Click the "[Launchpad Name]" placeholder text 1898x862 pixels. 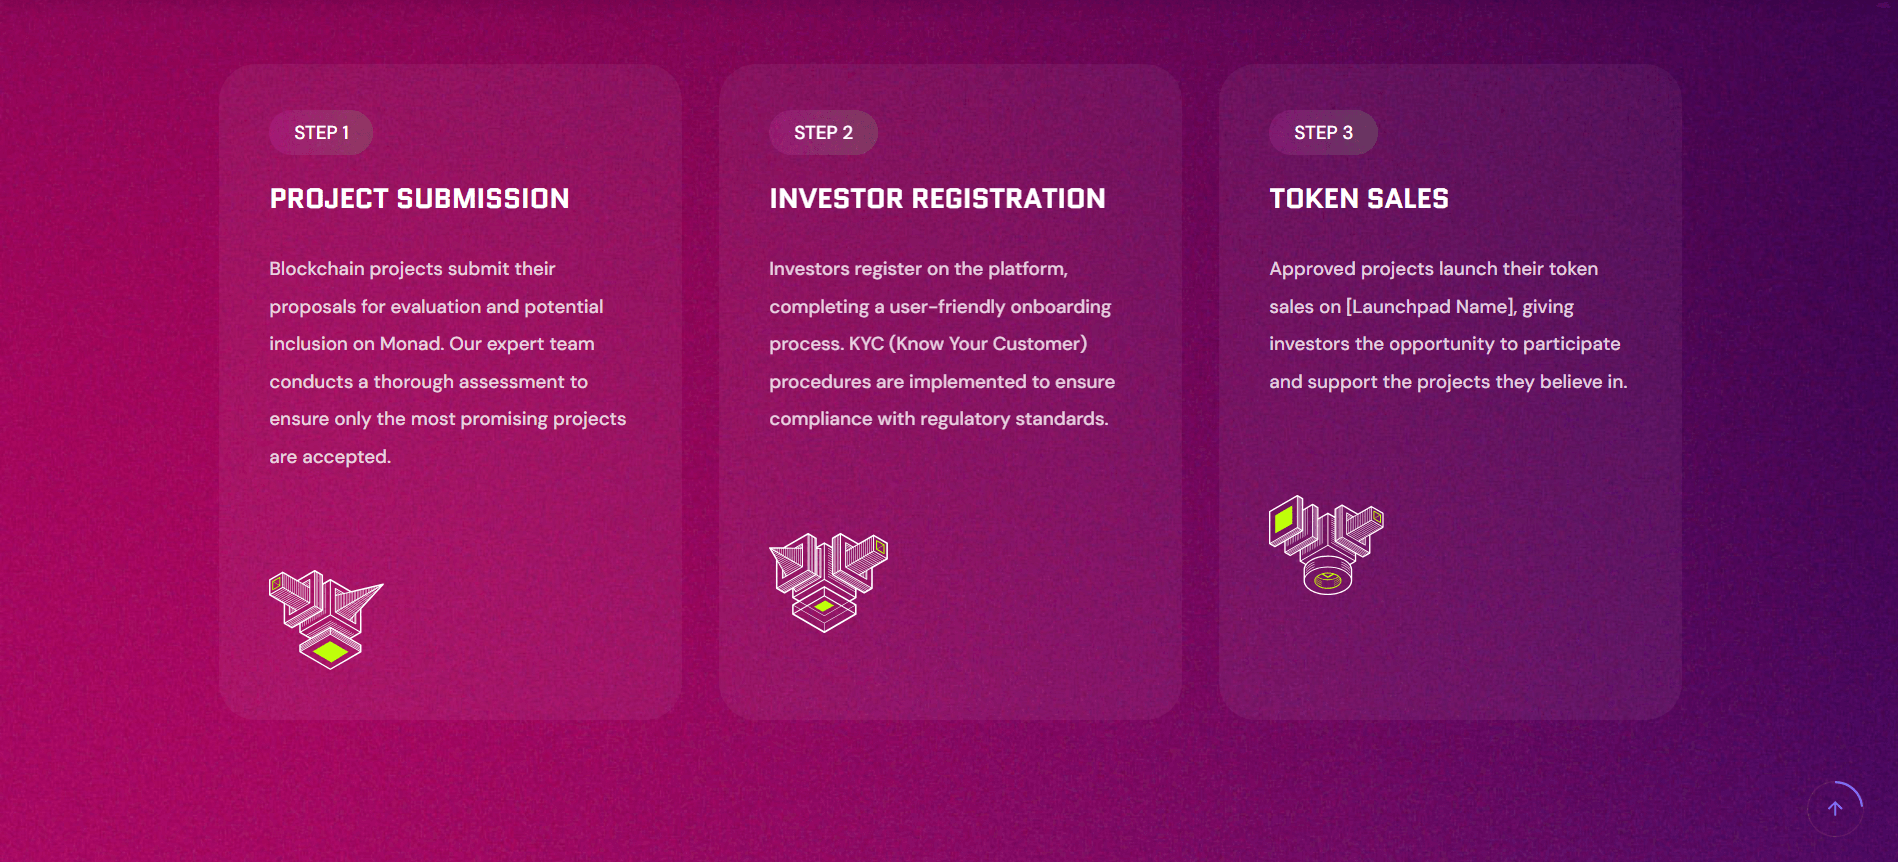click(1430, 307)
